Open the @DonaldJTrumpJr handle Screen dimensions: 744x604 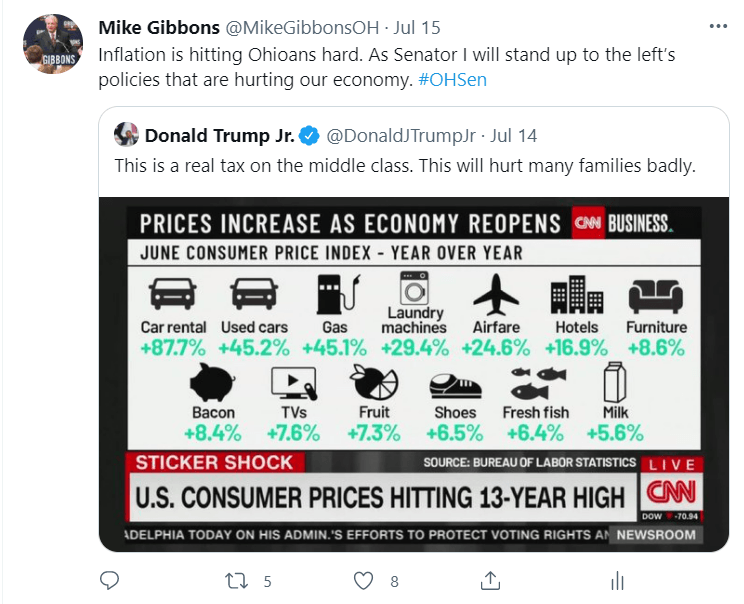(401, 136)
